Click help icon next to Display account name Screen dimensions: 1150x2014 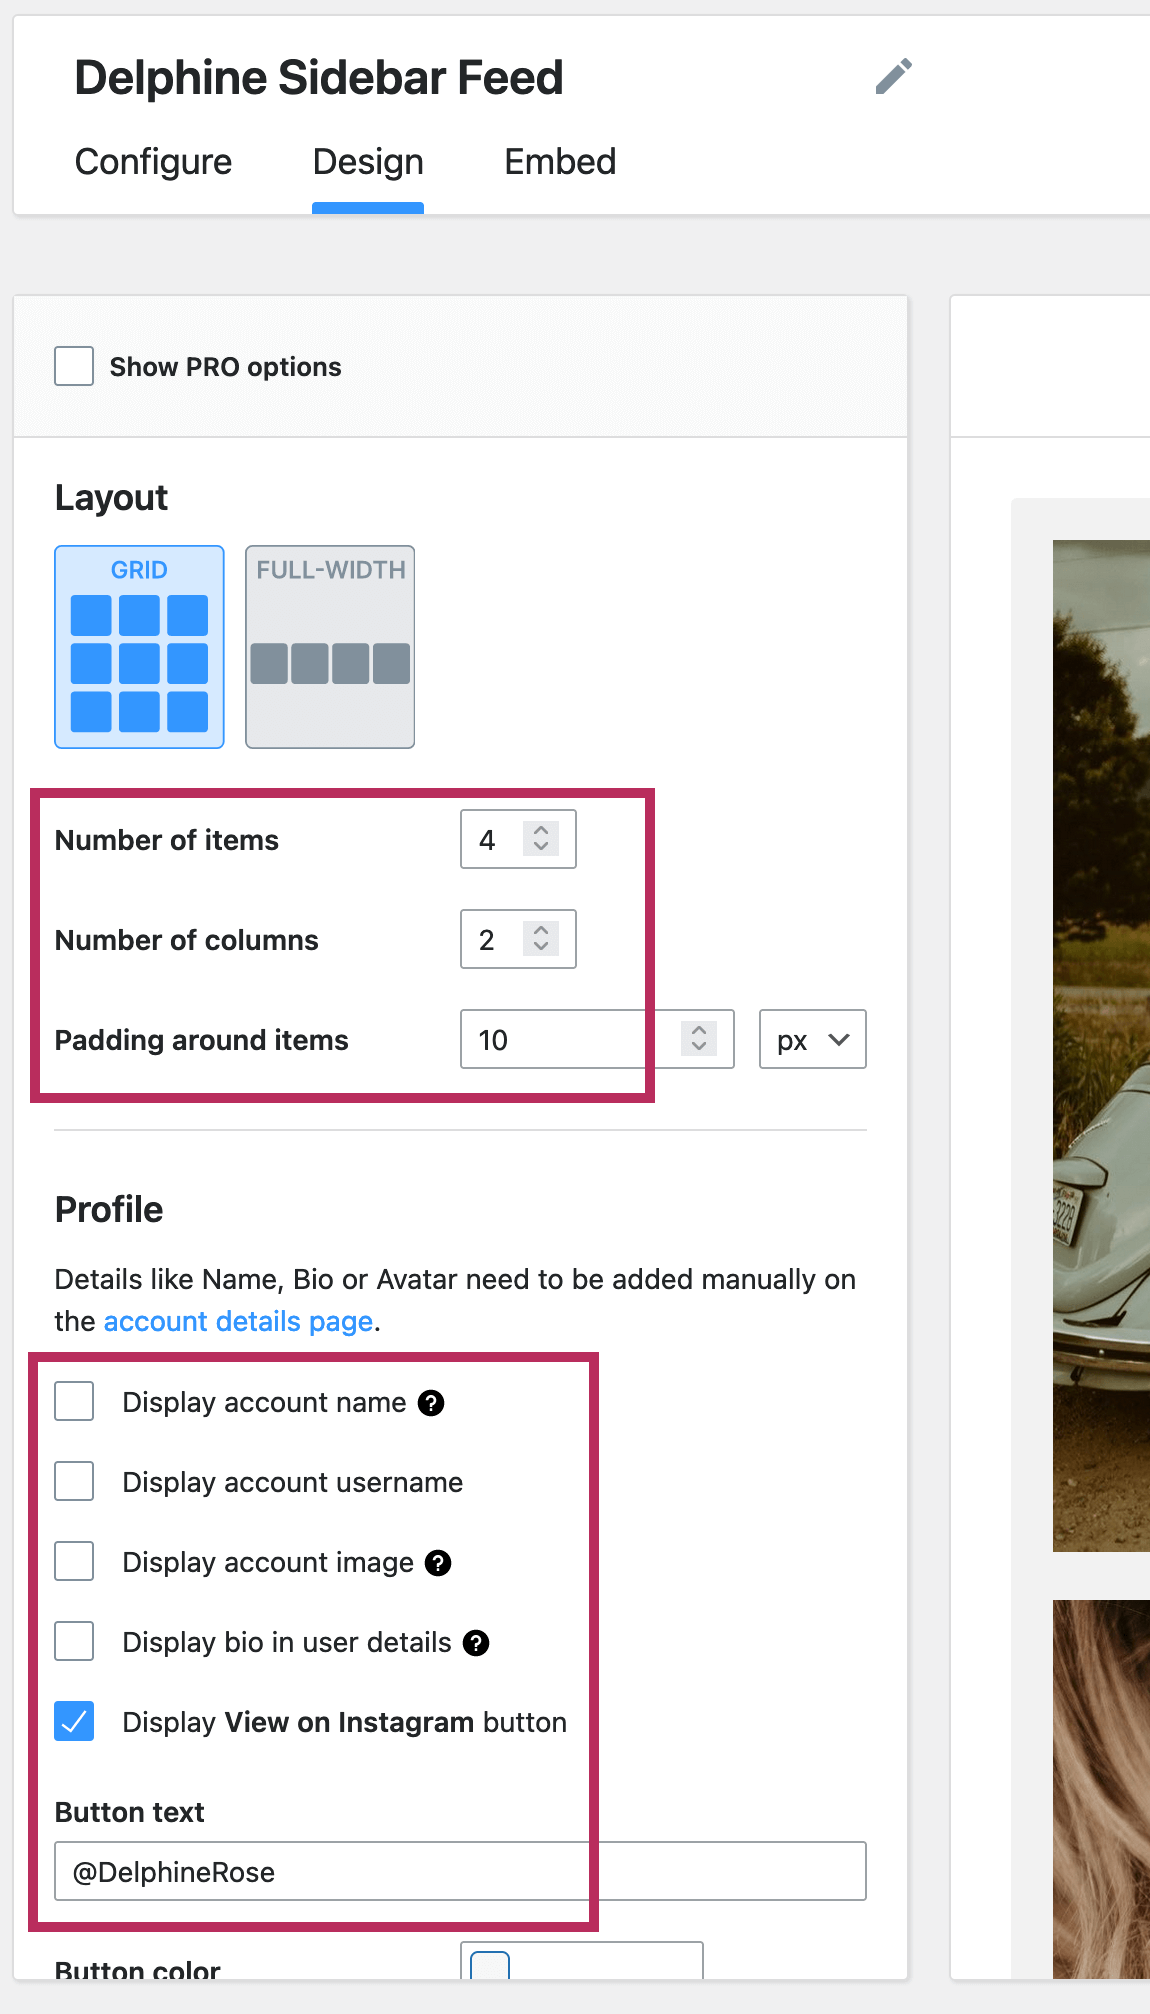coord(431,1403)
